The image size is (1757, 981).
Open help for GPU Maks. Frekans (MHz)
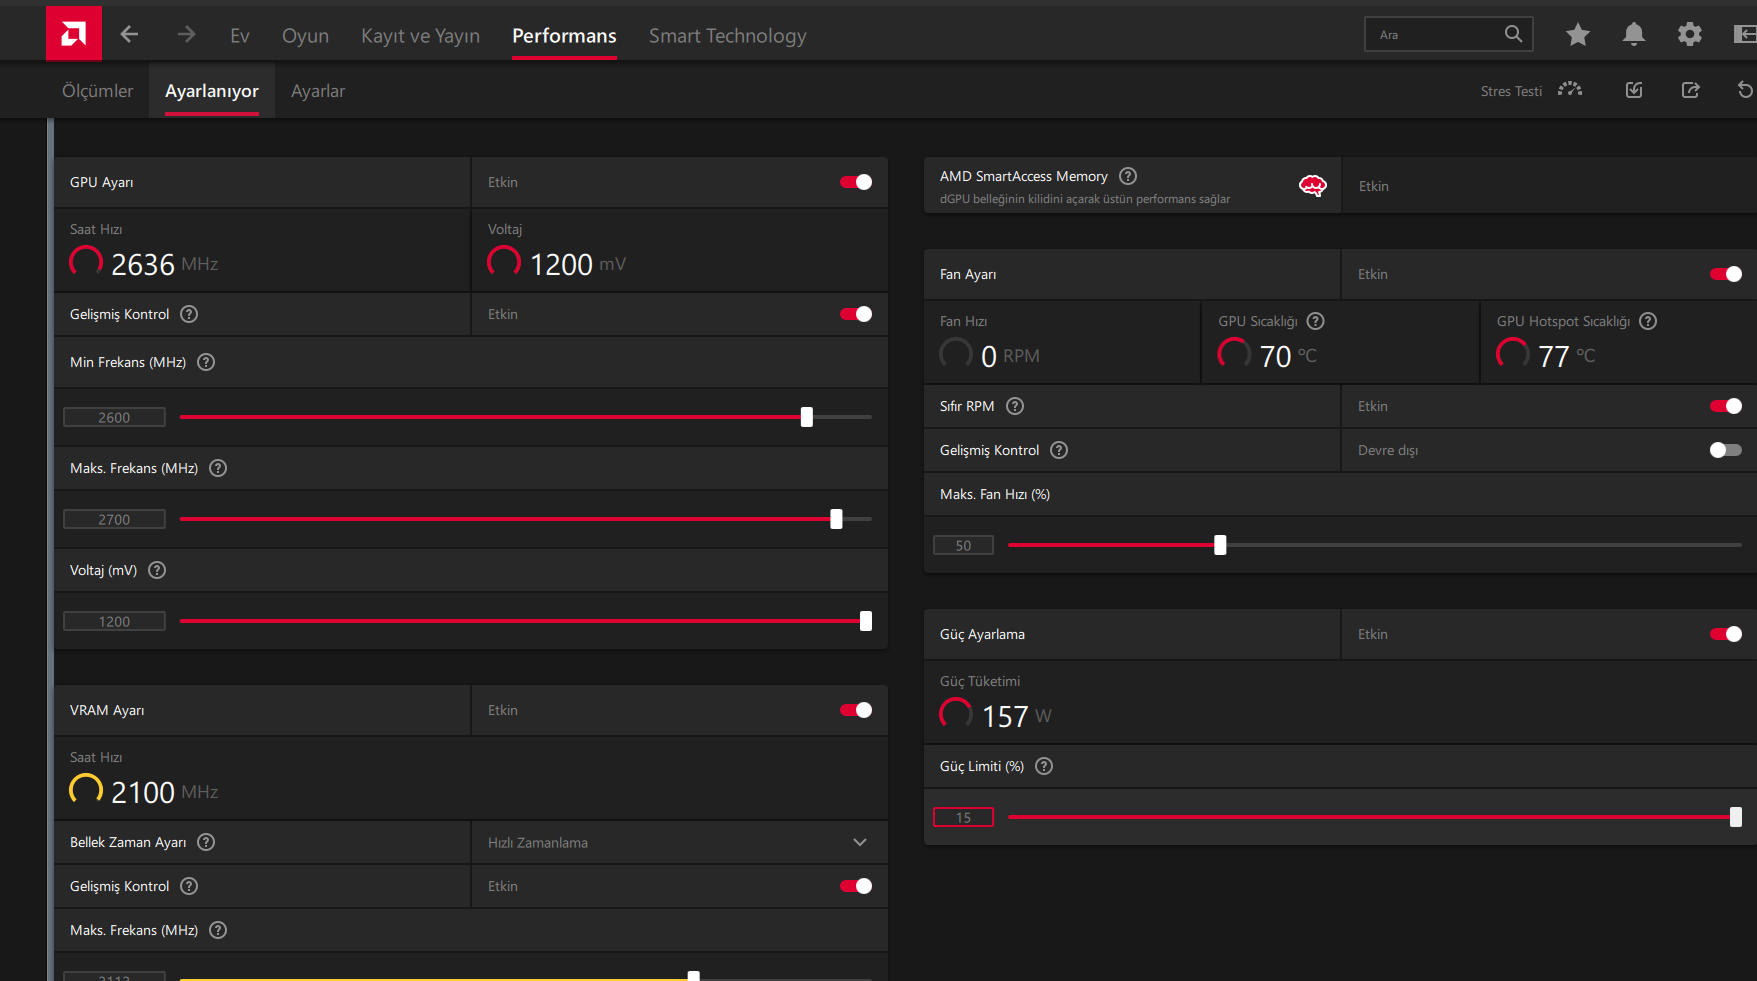point(218,468)
